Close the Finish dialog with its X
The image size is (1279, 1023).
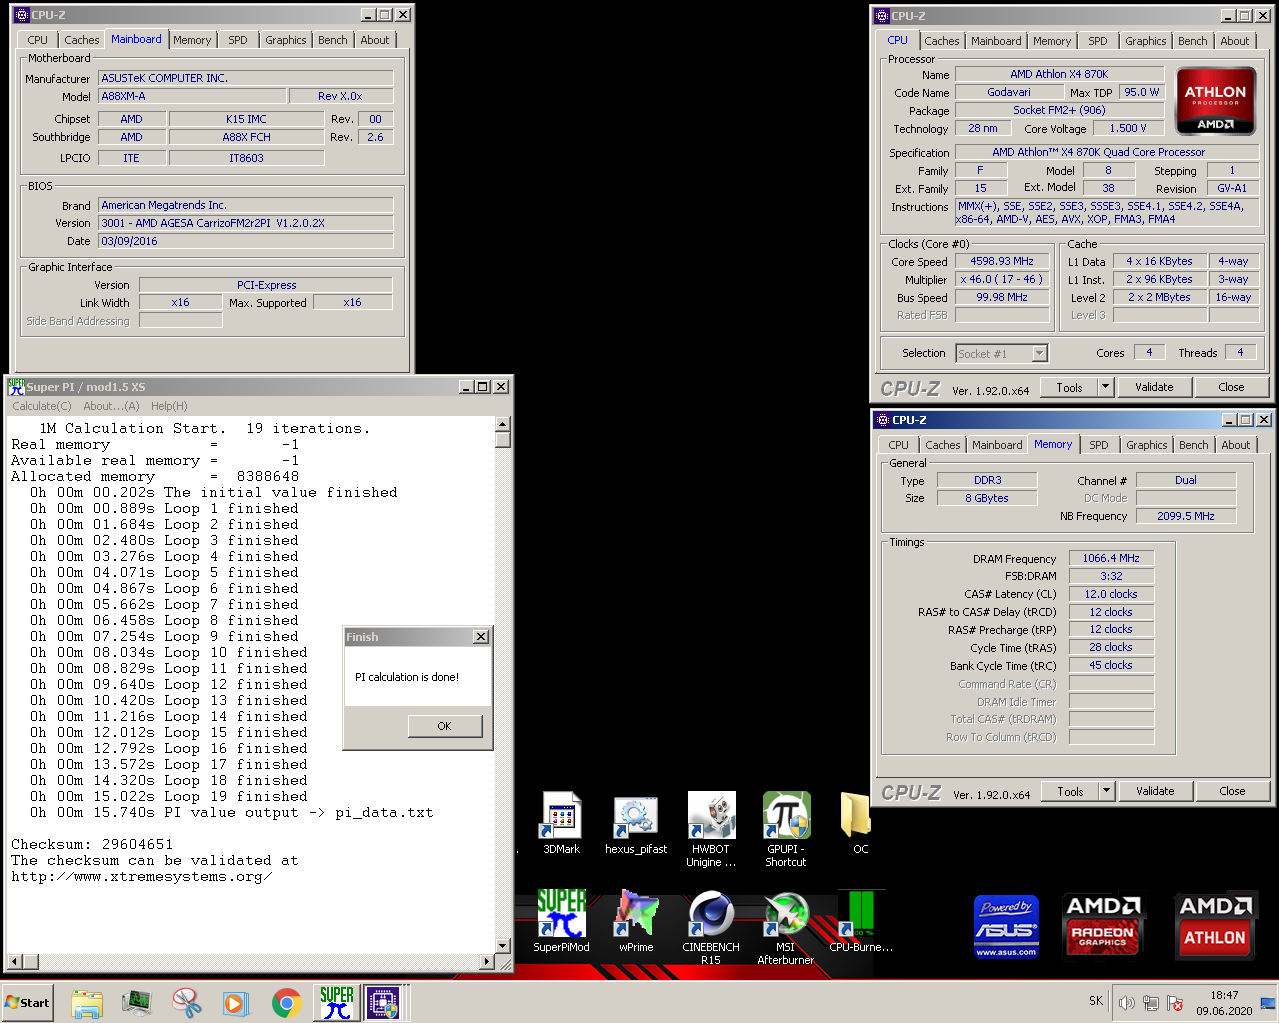click(x=481, y=637)
